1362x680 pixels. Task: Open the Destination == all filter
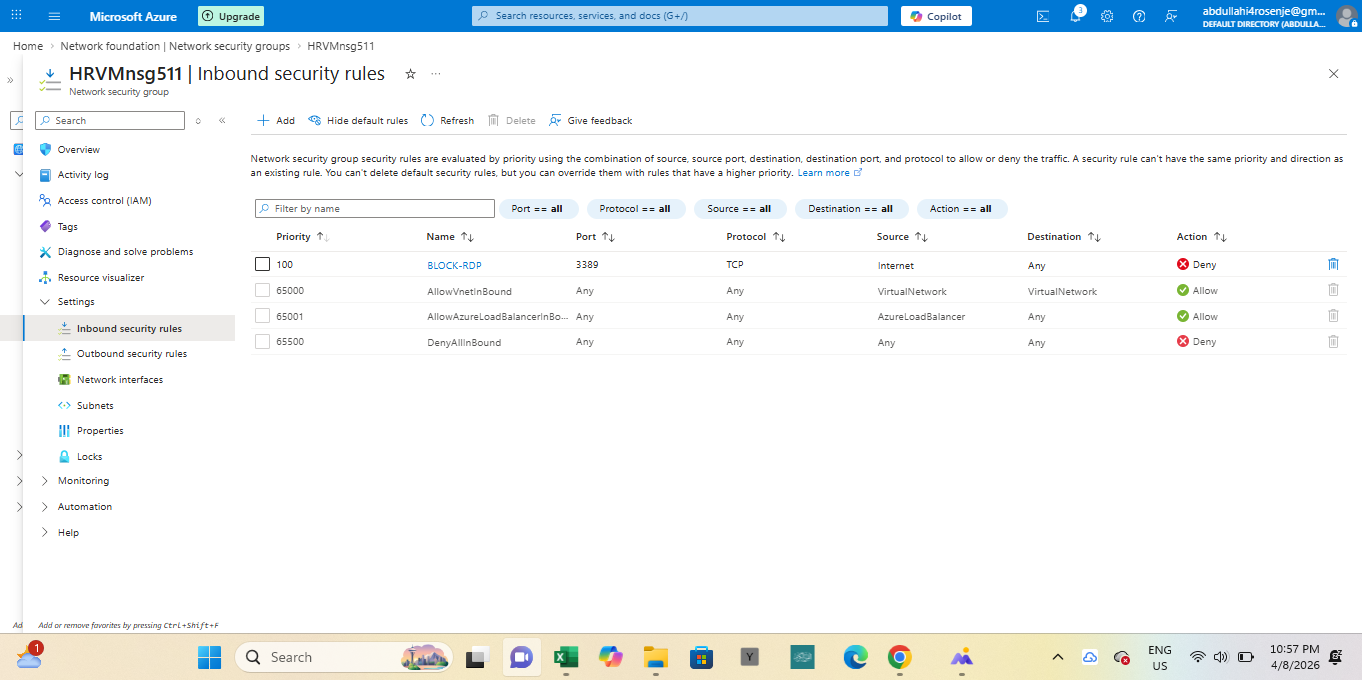[851, 209]
